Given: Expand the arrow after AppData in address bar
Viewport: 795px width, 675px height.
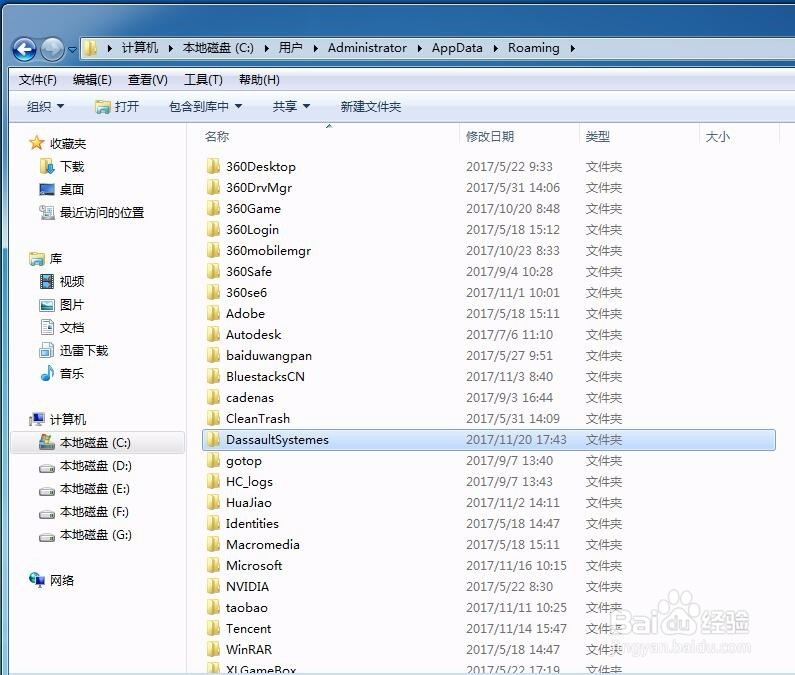Looking at the screenshot, I should (495, 48).
